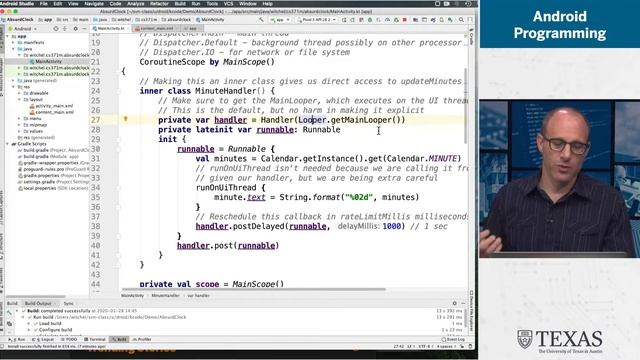
Task: Click the Search Everywhere magnifier icon
Action: (461, 20)
